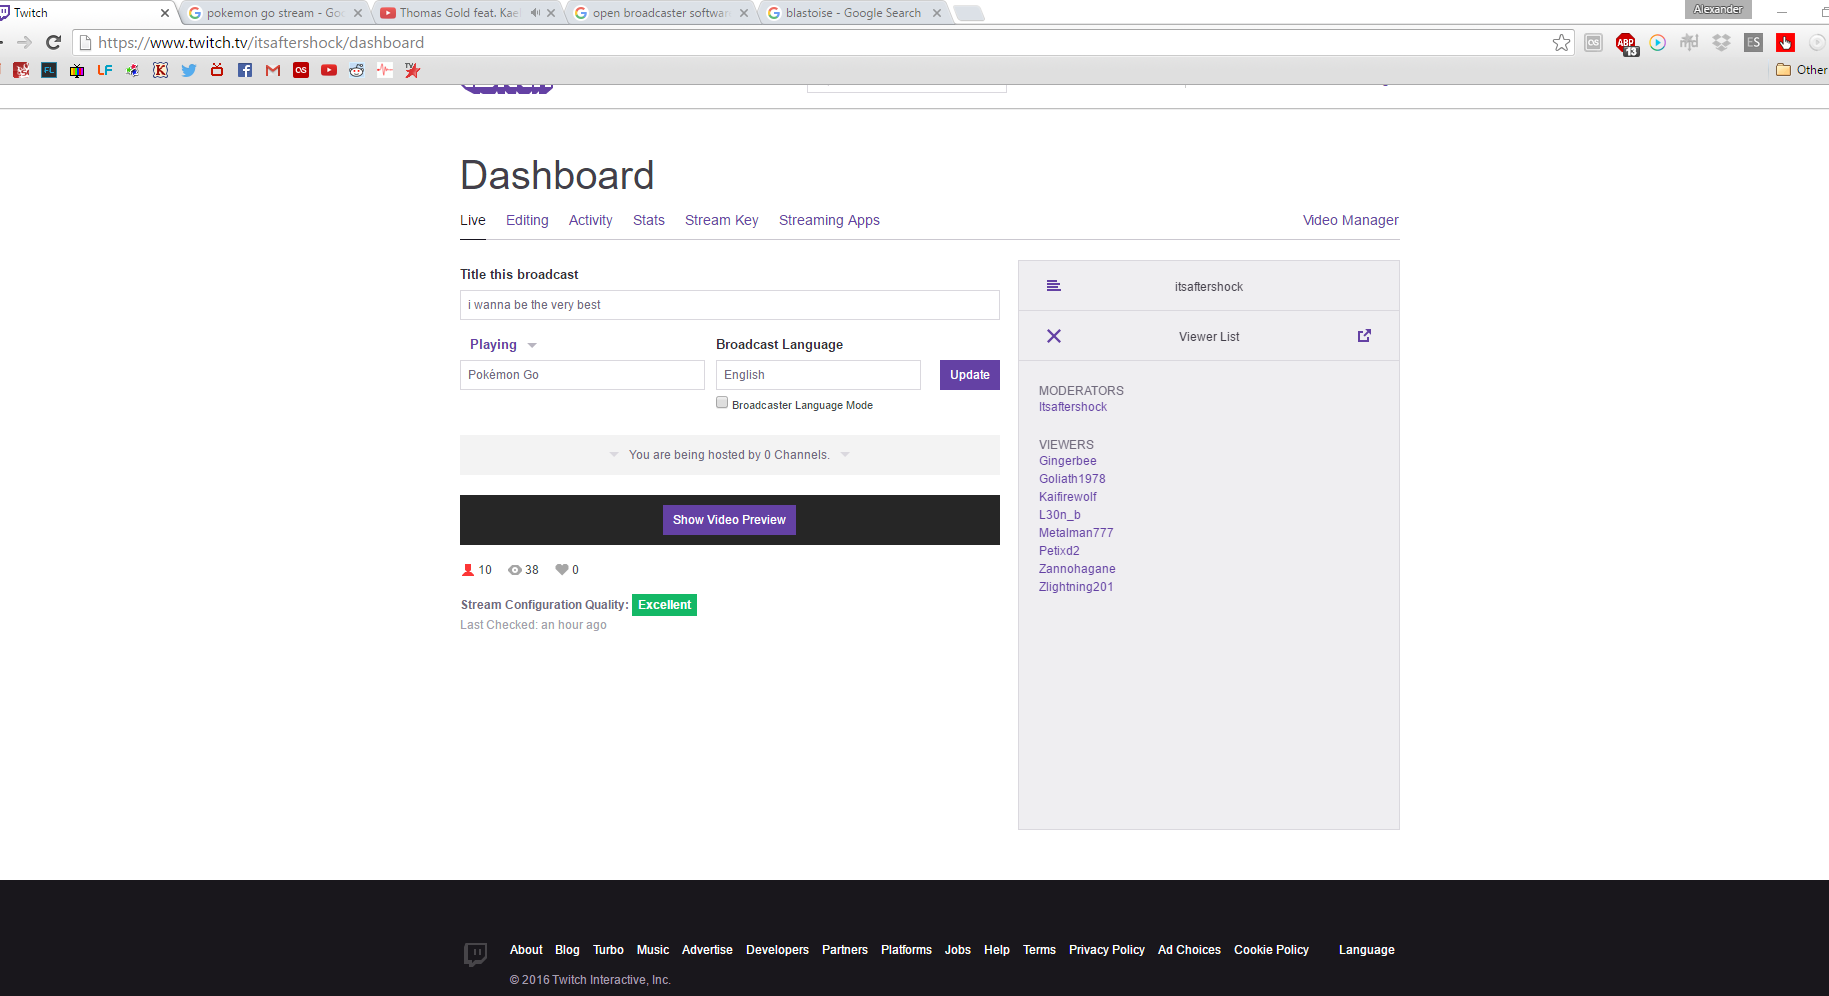Open the Reddit bookmark

click(357, 70)
